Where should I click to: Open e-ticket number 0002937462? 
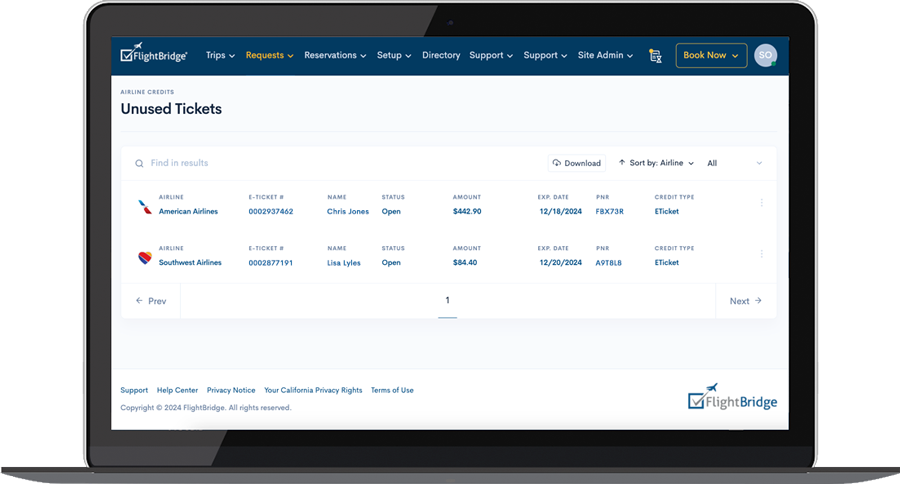tap(271, 212)
